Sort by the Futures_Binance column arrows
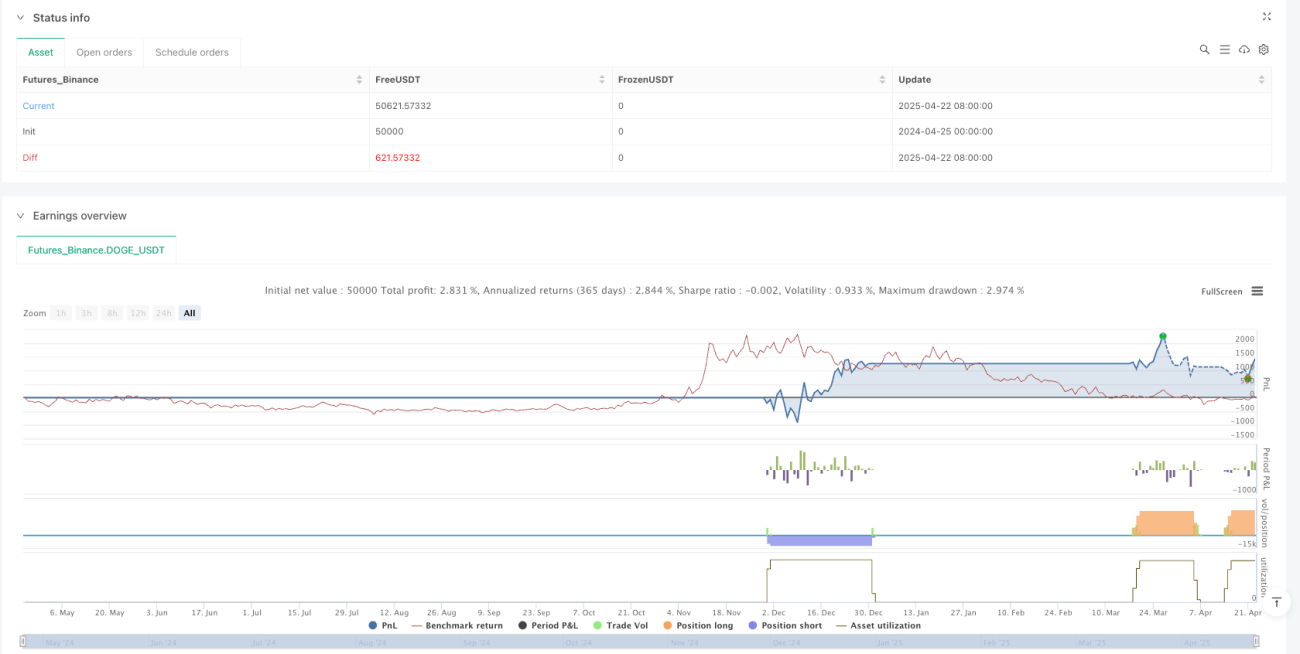The image size is (1300, 654). click(x=359, y=79)
